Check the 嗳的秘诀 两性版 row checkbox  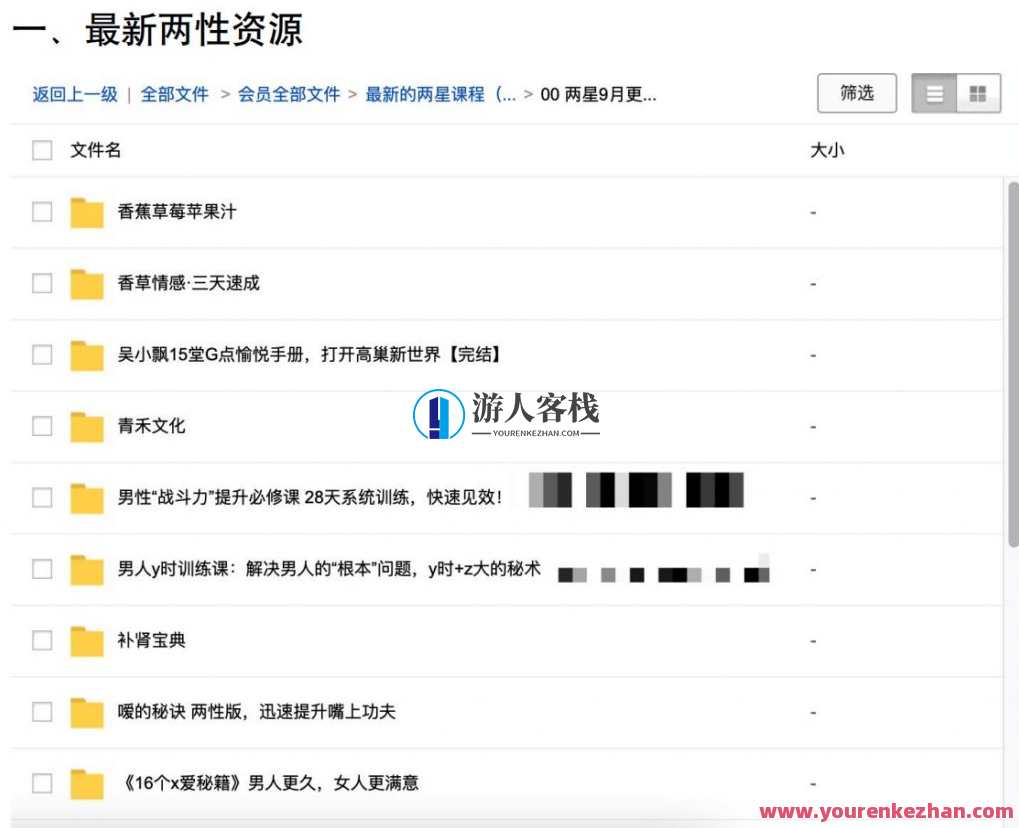click(41, 711)
